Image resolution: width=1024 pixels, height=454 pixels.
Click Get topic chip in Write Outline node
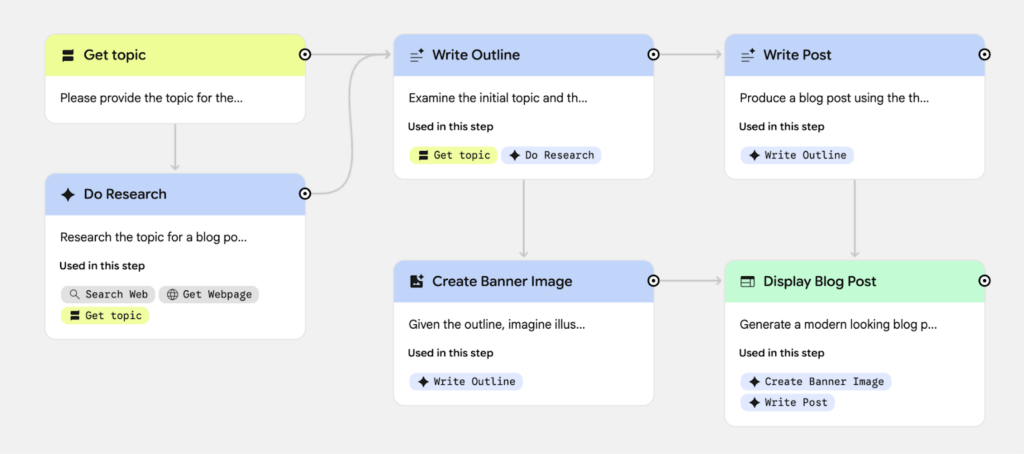pos(453,155)
